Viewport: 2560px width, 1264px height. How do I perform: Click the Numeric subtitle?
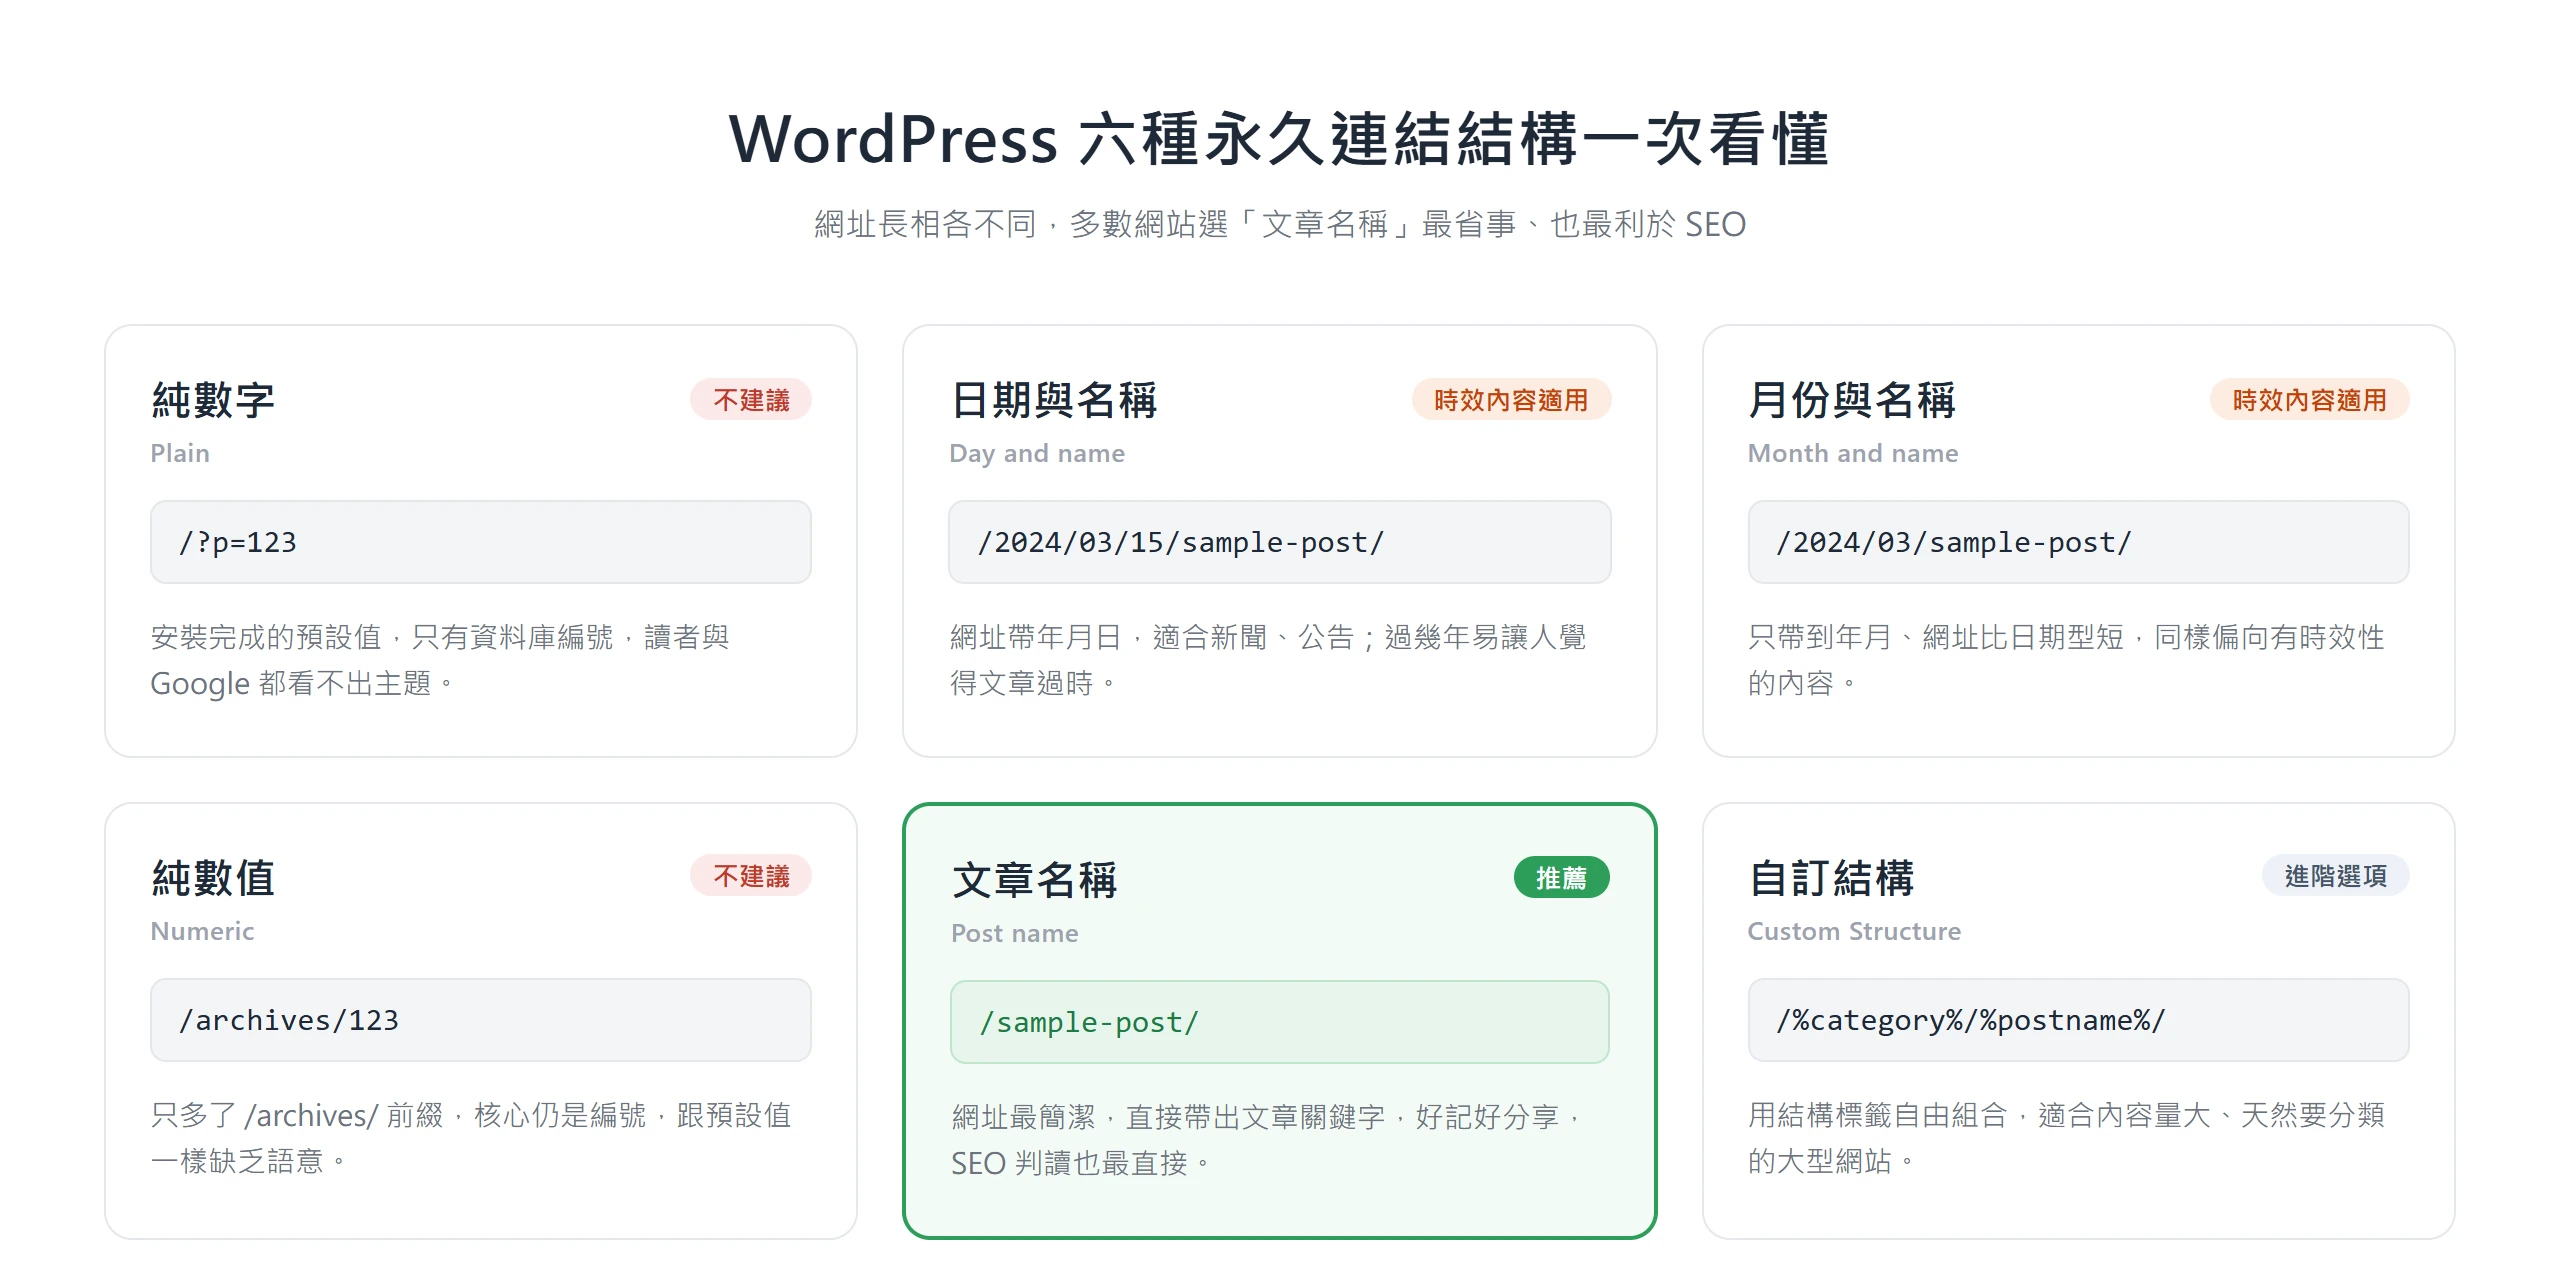[202, 931]
